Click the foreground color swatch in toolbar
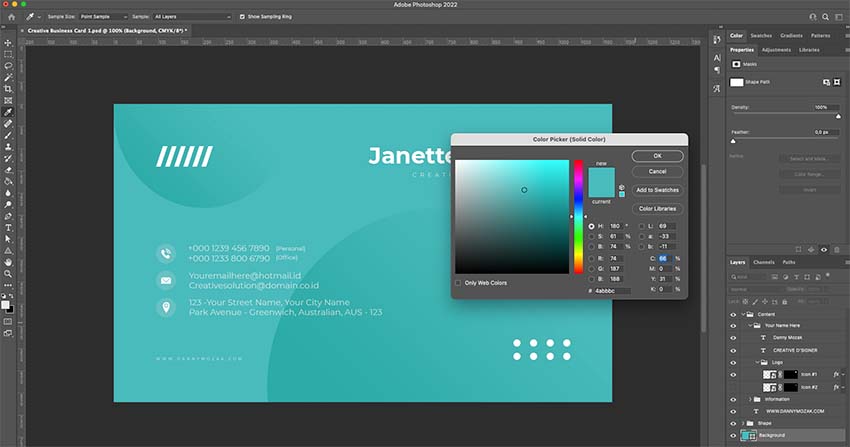 click(5, 305)
